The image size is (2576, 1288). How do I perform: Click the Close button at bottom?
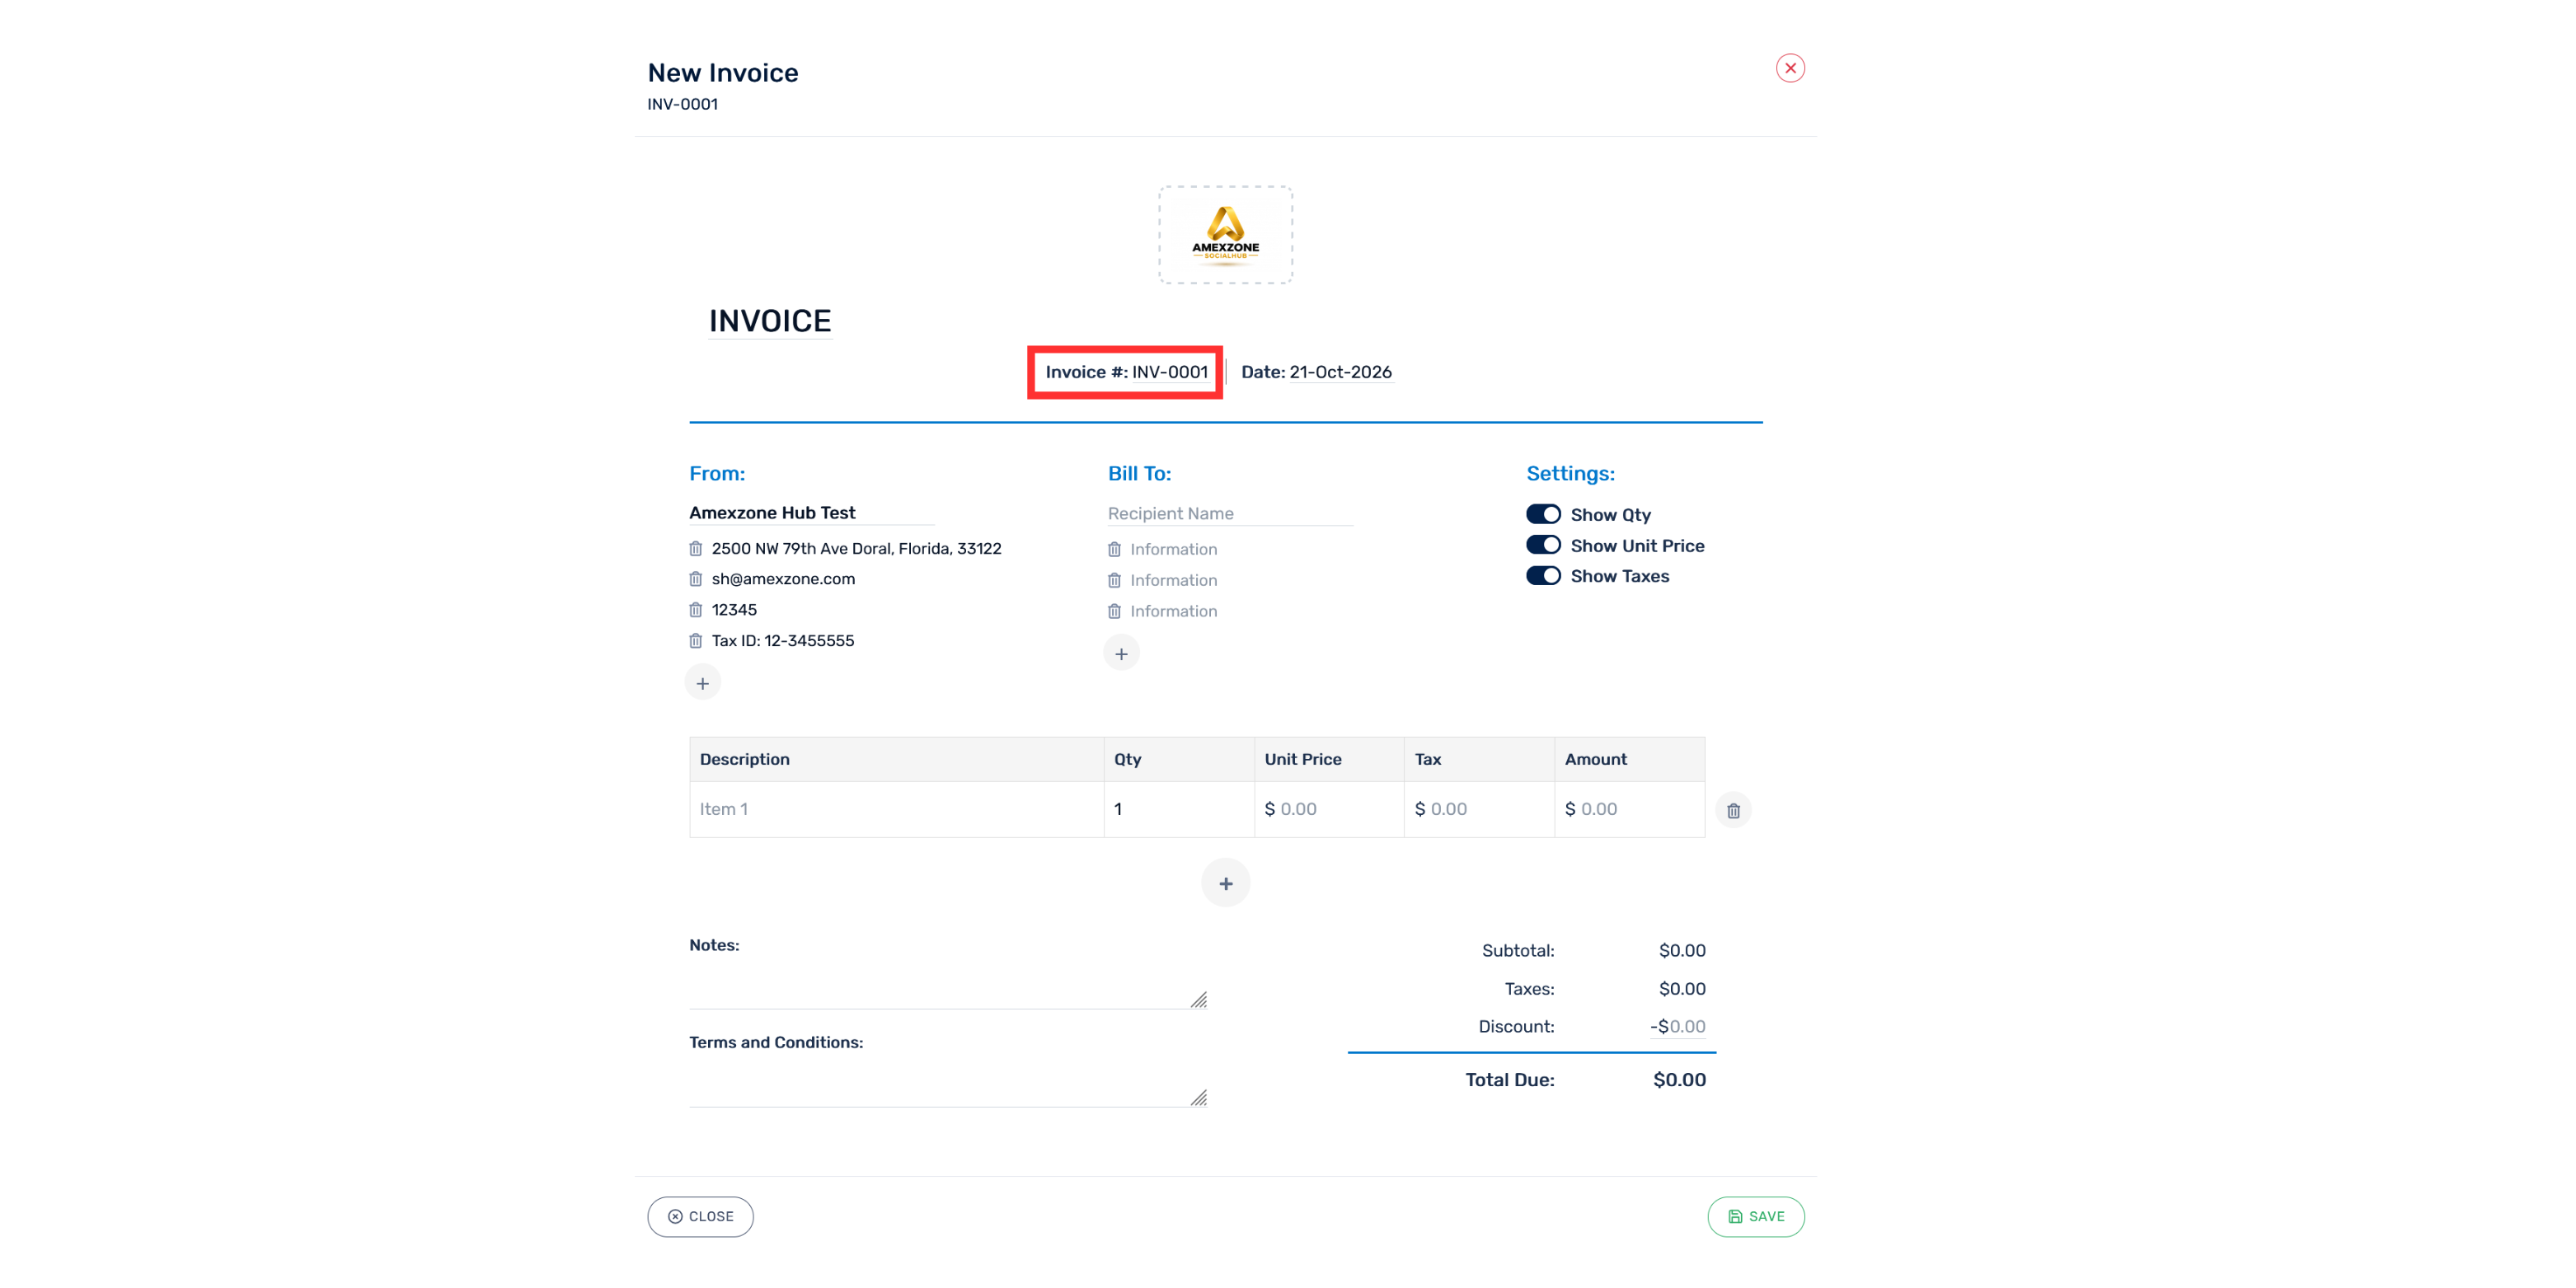(x=700, y=1217)
